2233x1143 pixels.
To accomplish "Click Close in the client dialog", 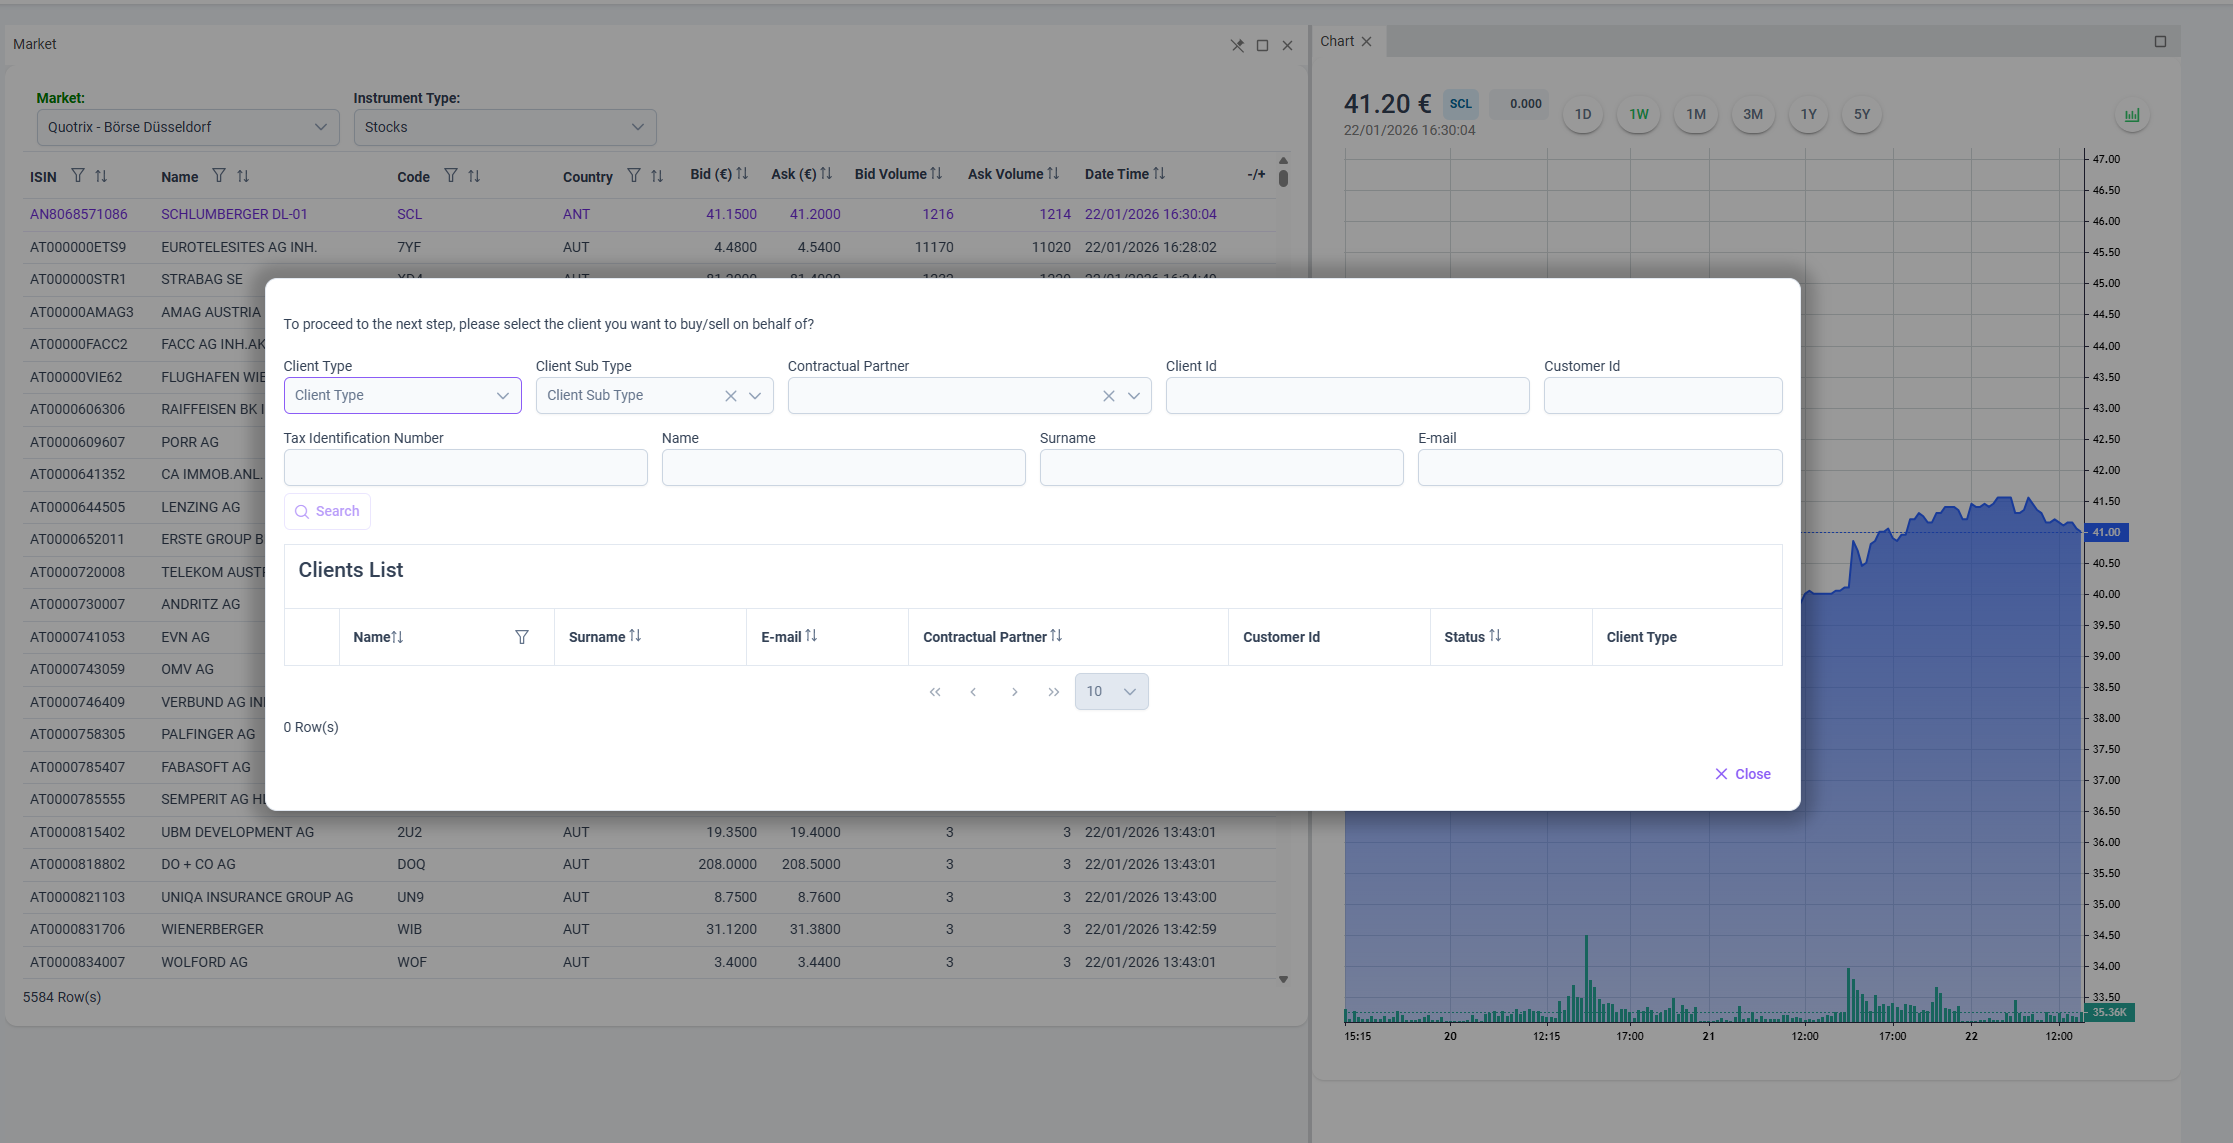I will 1743,774.
